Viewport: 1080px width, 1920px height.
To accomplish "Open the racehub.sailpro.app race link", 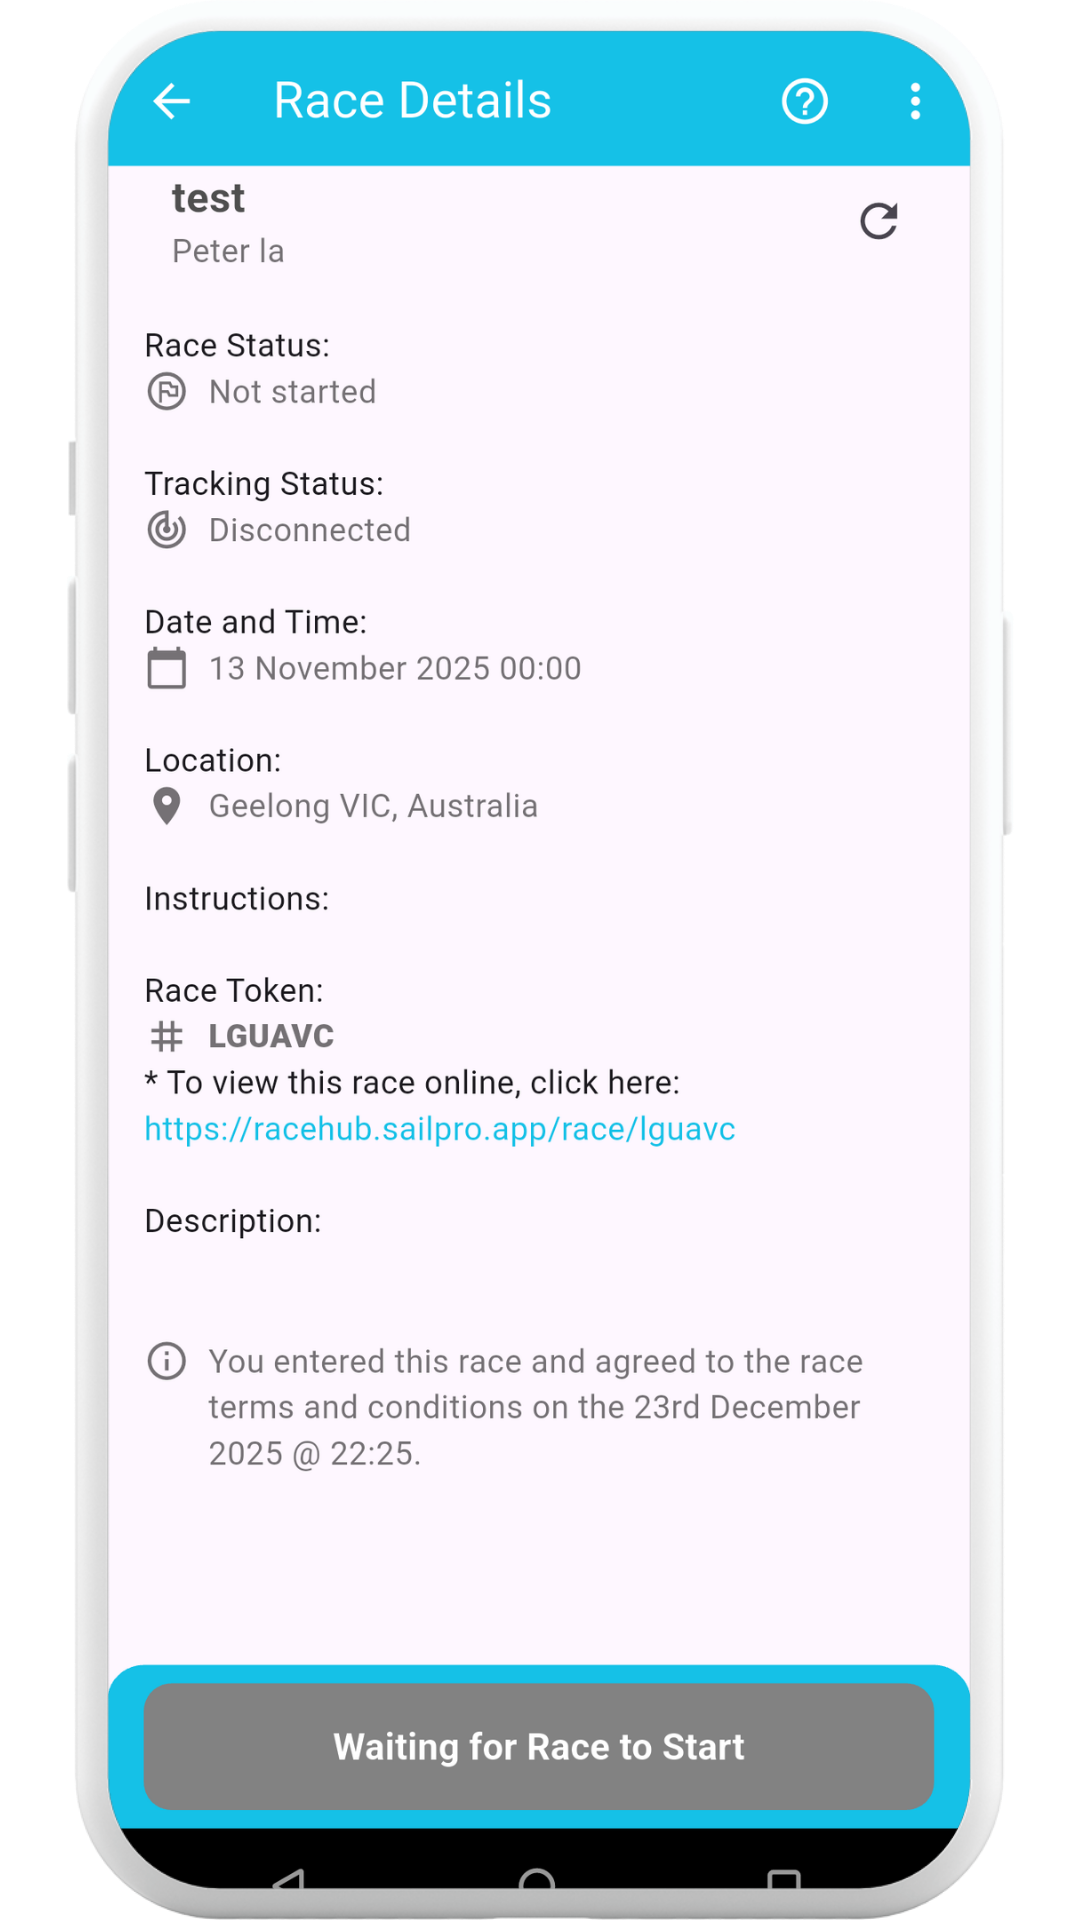I will tap(440, 1129).
